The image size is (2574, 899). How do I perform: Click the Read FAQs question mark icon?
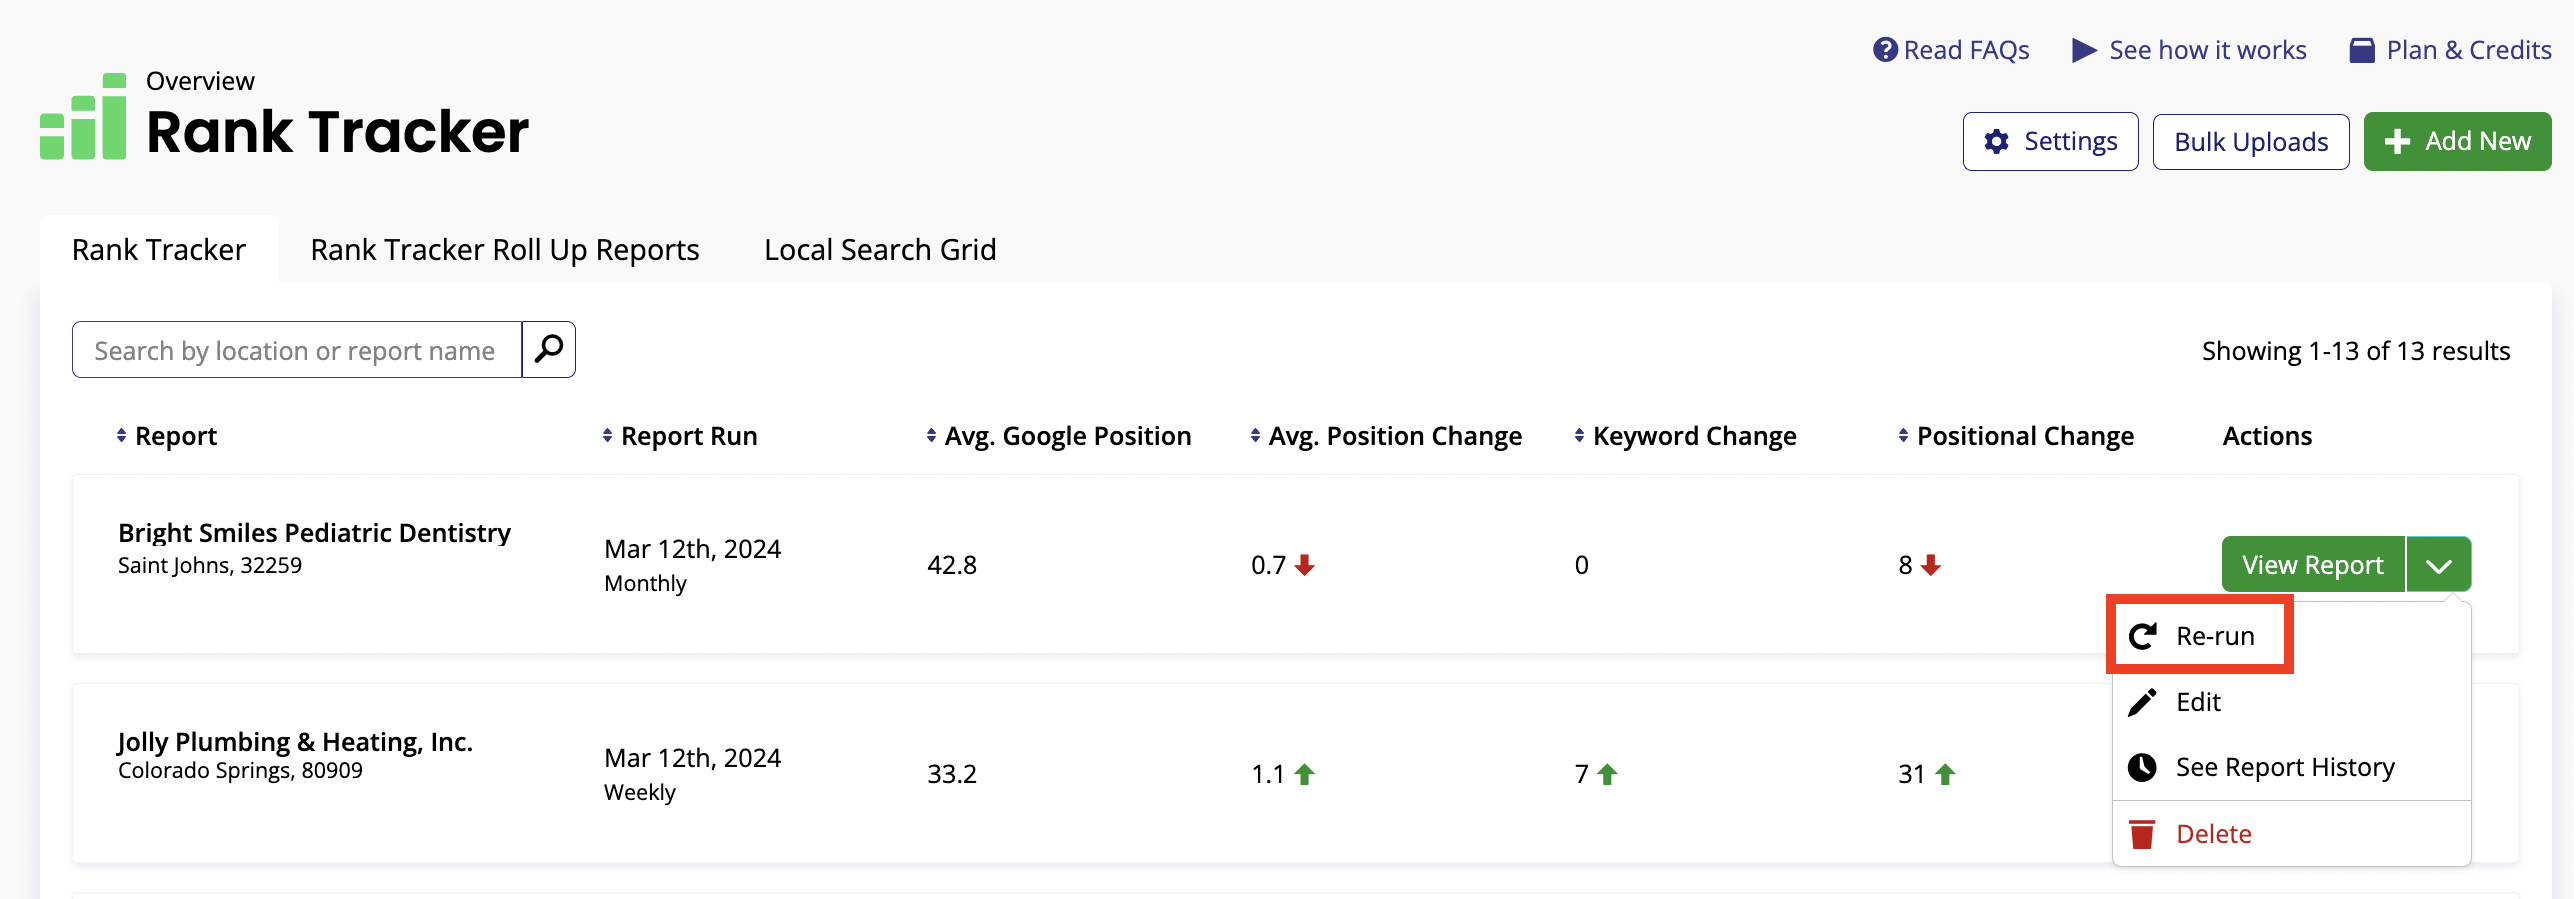[x=1885, y=50]
